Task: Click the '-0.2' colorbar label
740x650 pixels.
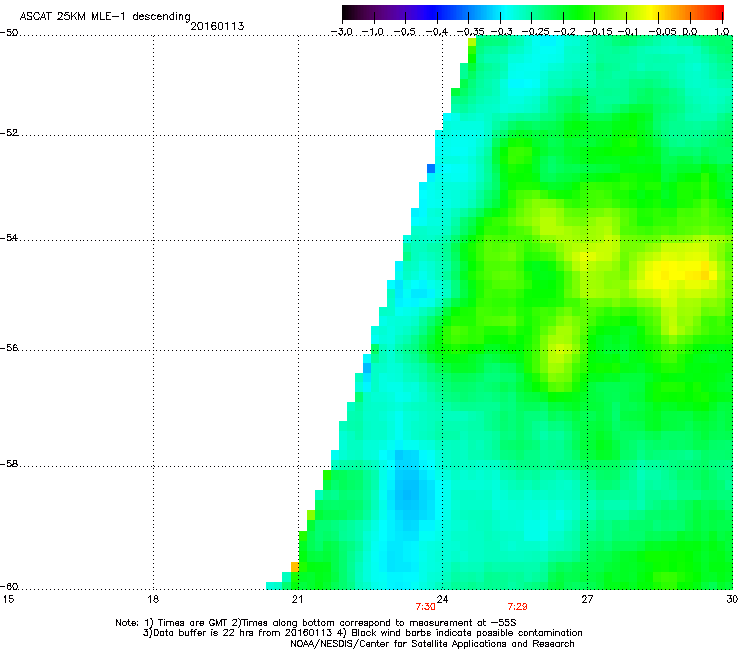Action: pos(565,32)
